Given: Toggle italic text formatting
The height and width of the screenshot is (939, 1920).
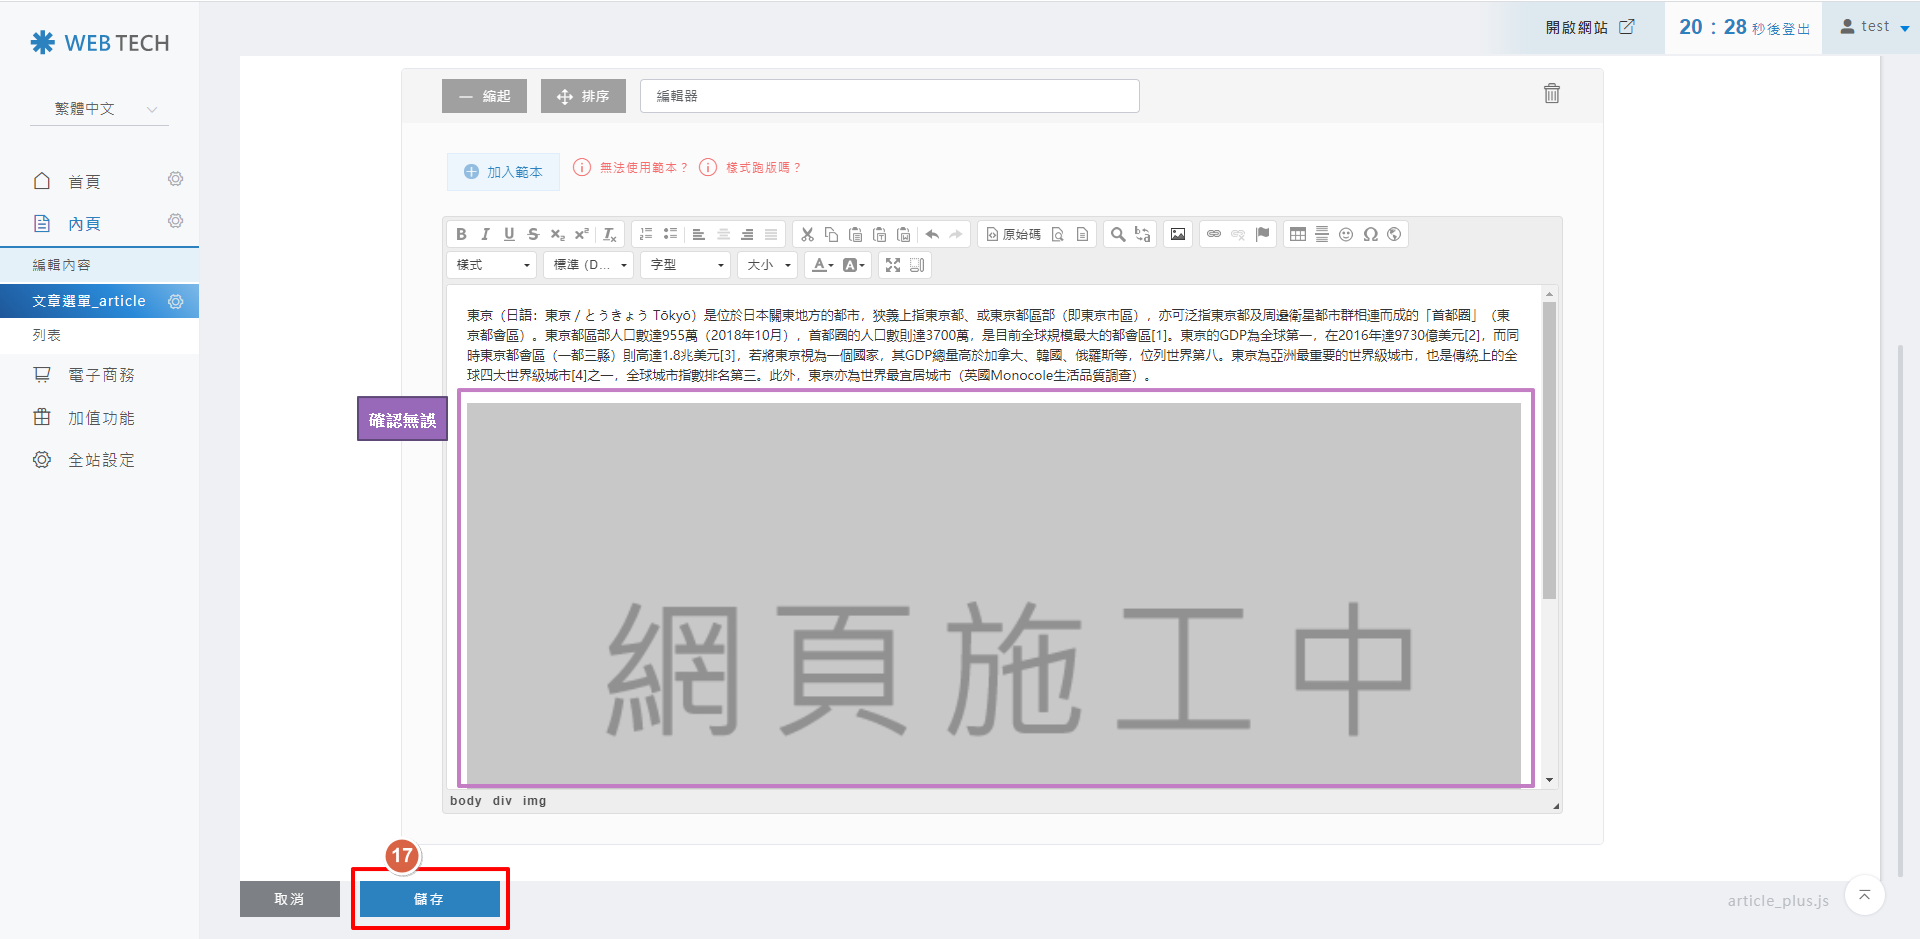Looking at the screenshot, I should point(485,234).
